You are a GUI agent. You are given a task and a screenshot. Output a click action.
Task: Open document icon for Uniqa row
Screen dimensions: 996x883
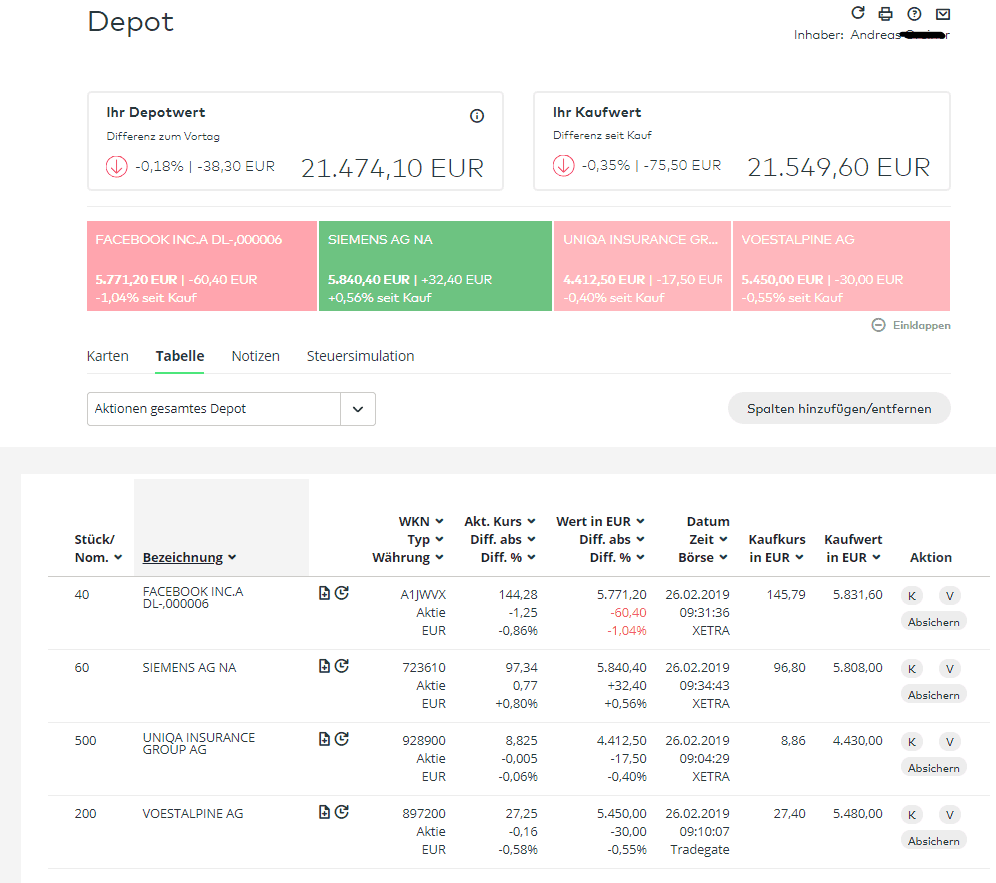(x=324, y=739)
